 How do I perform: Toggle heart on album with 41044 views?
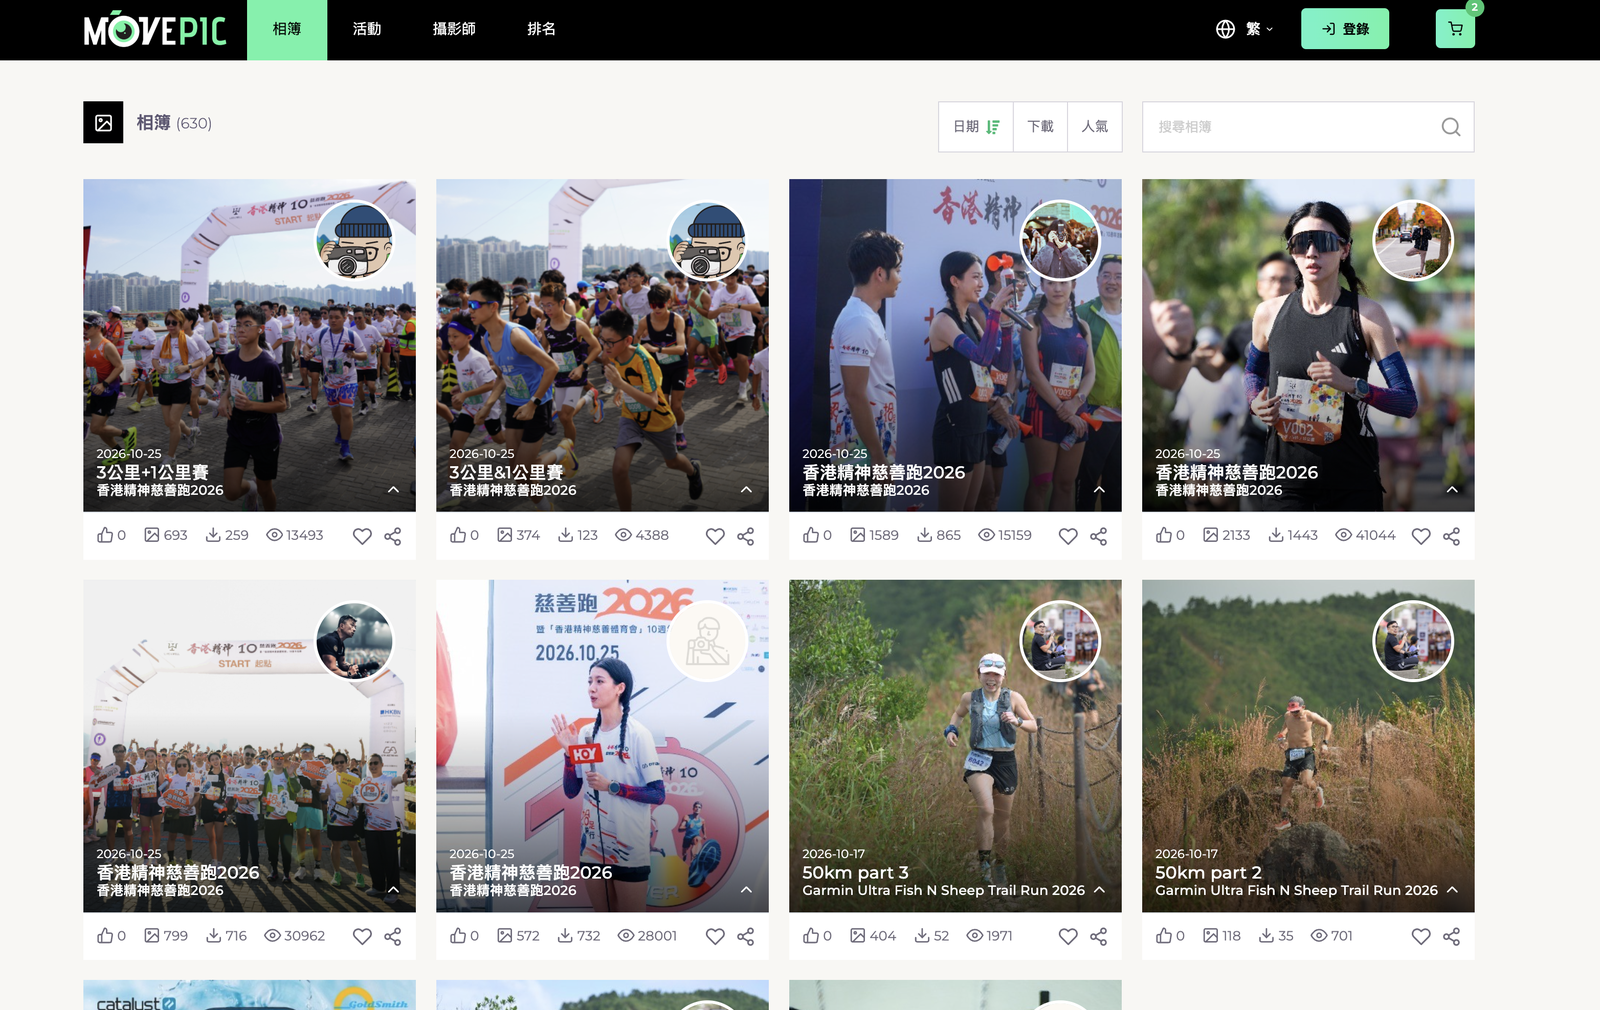coord(1421,536)
